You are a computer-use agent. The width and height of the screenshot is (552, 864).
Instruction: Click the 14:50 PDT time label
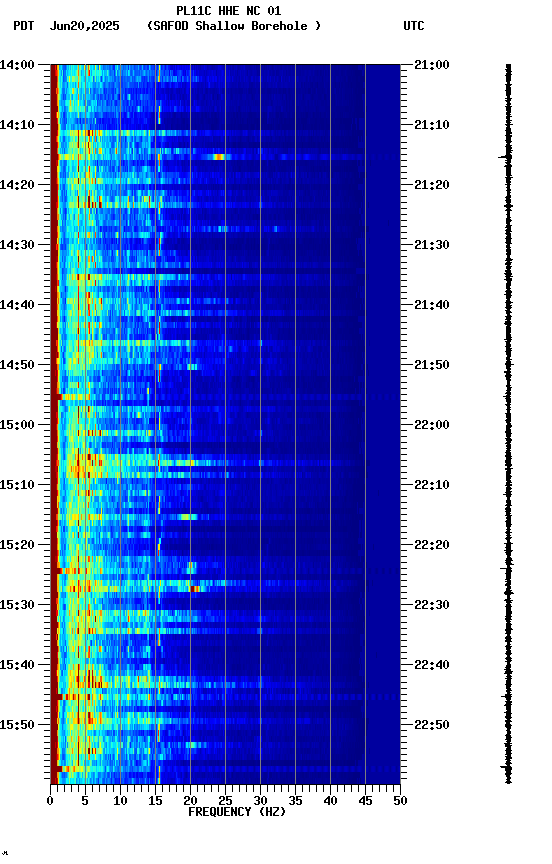coord(17,365)
